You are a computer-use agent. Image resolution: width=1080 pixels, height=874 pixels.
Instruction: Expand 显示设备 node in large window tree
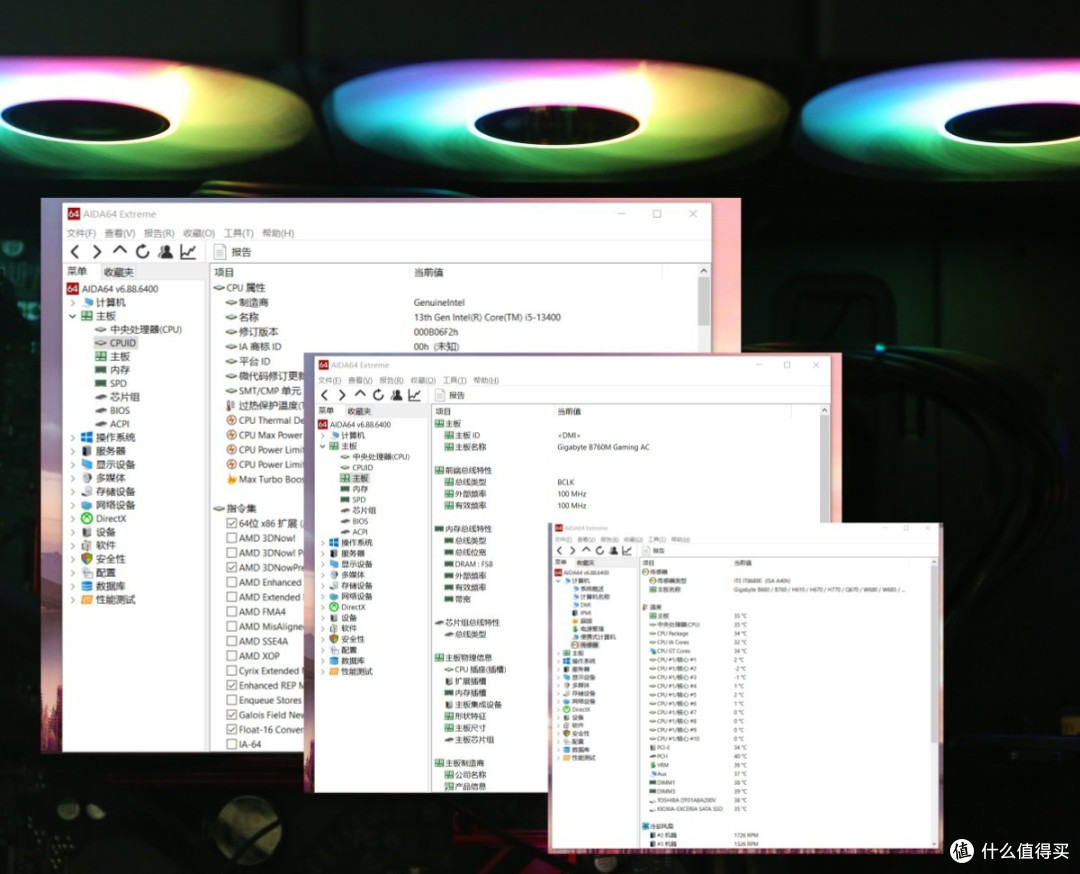[x=72, y=465]
